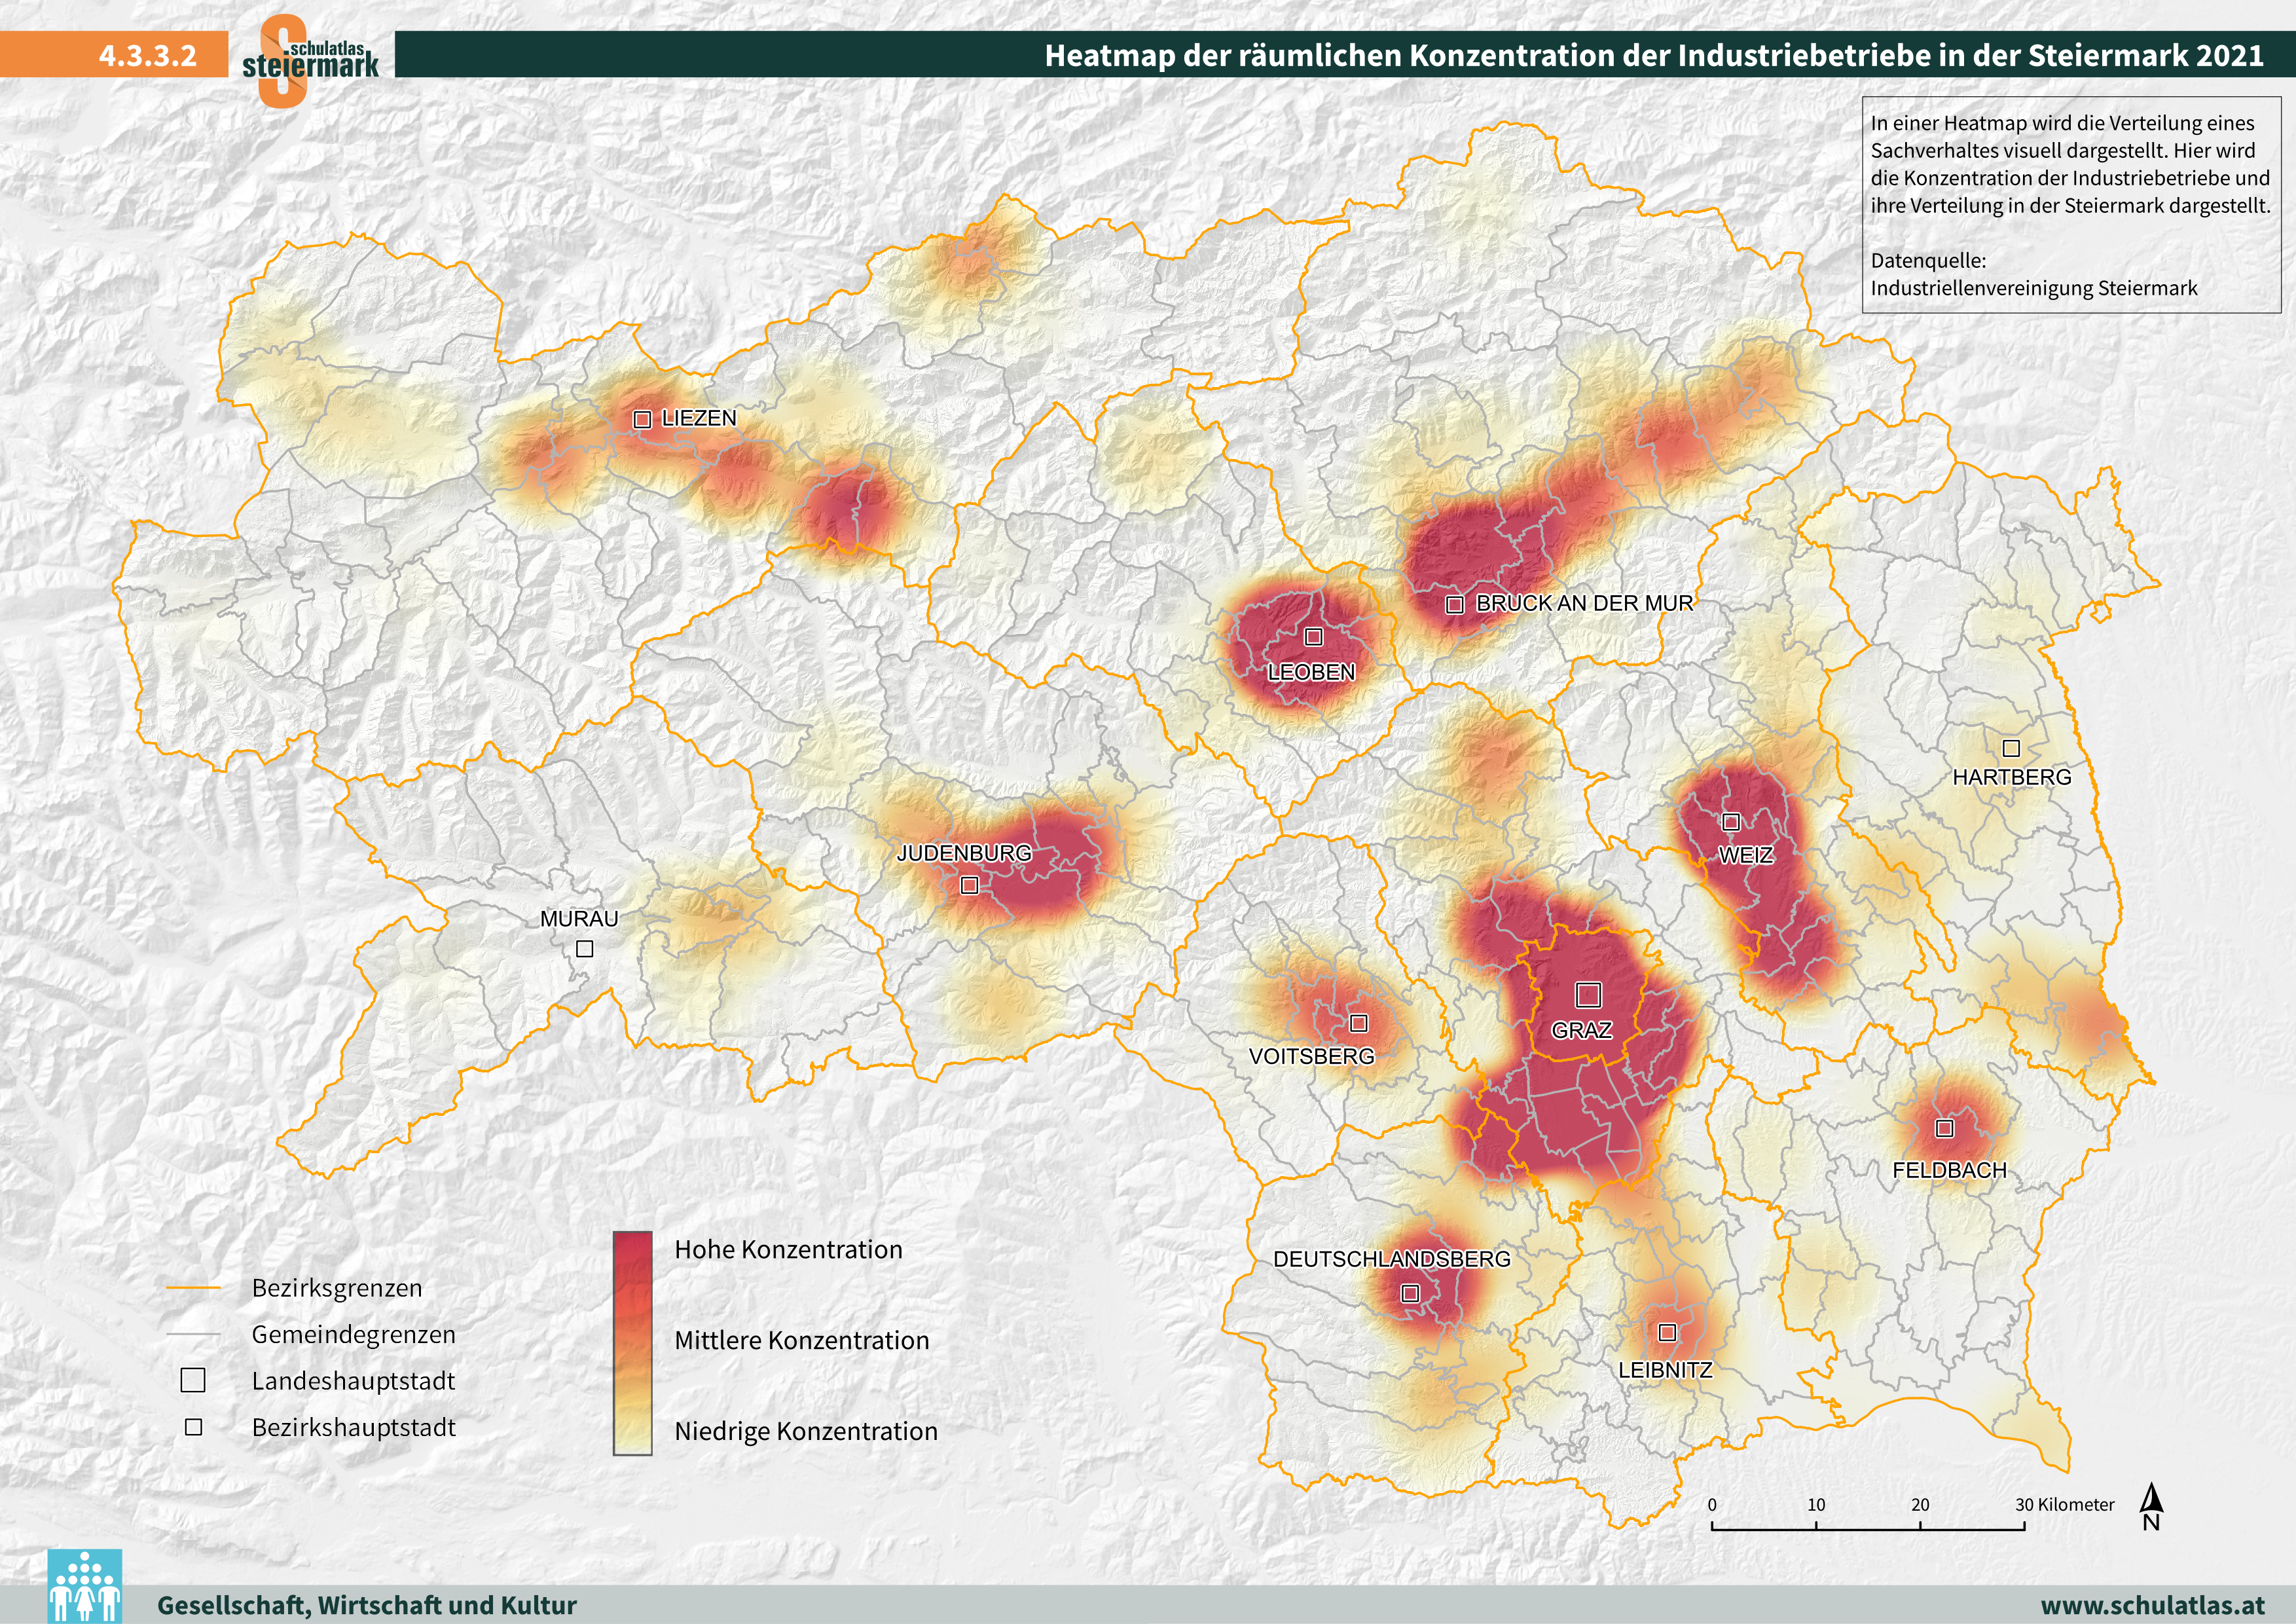Click the Datenquelle line in info box
The height and width of the screenshot is (1624, 2296).
pyautogui.click(x=1929, y=261)
